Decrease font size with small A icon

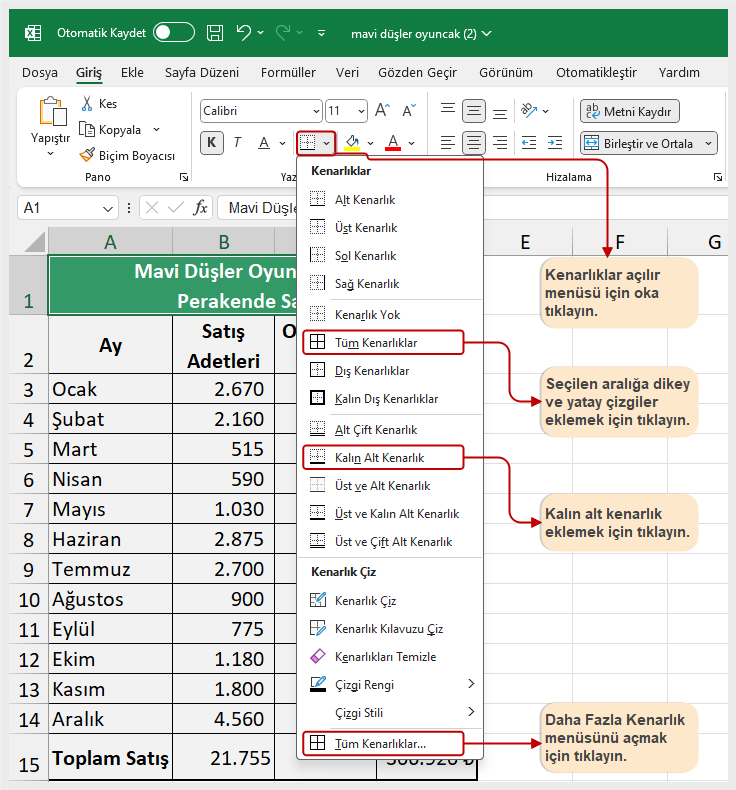pos(409,110)
